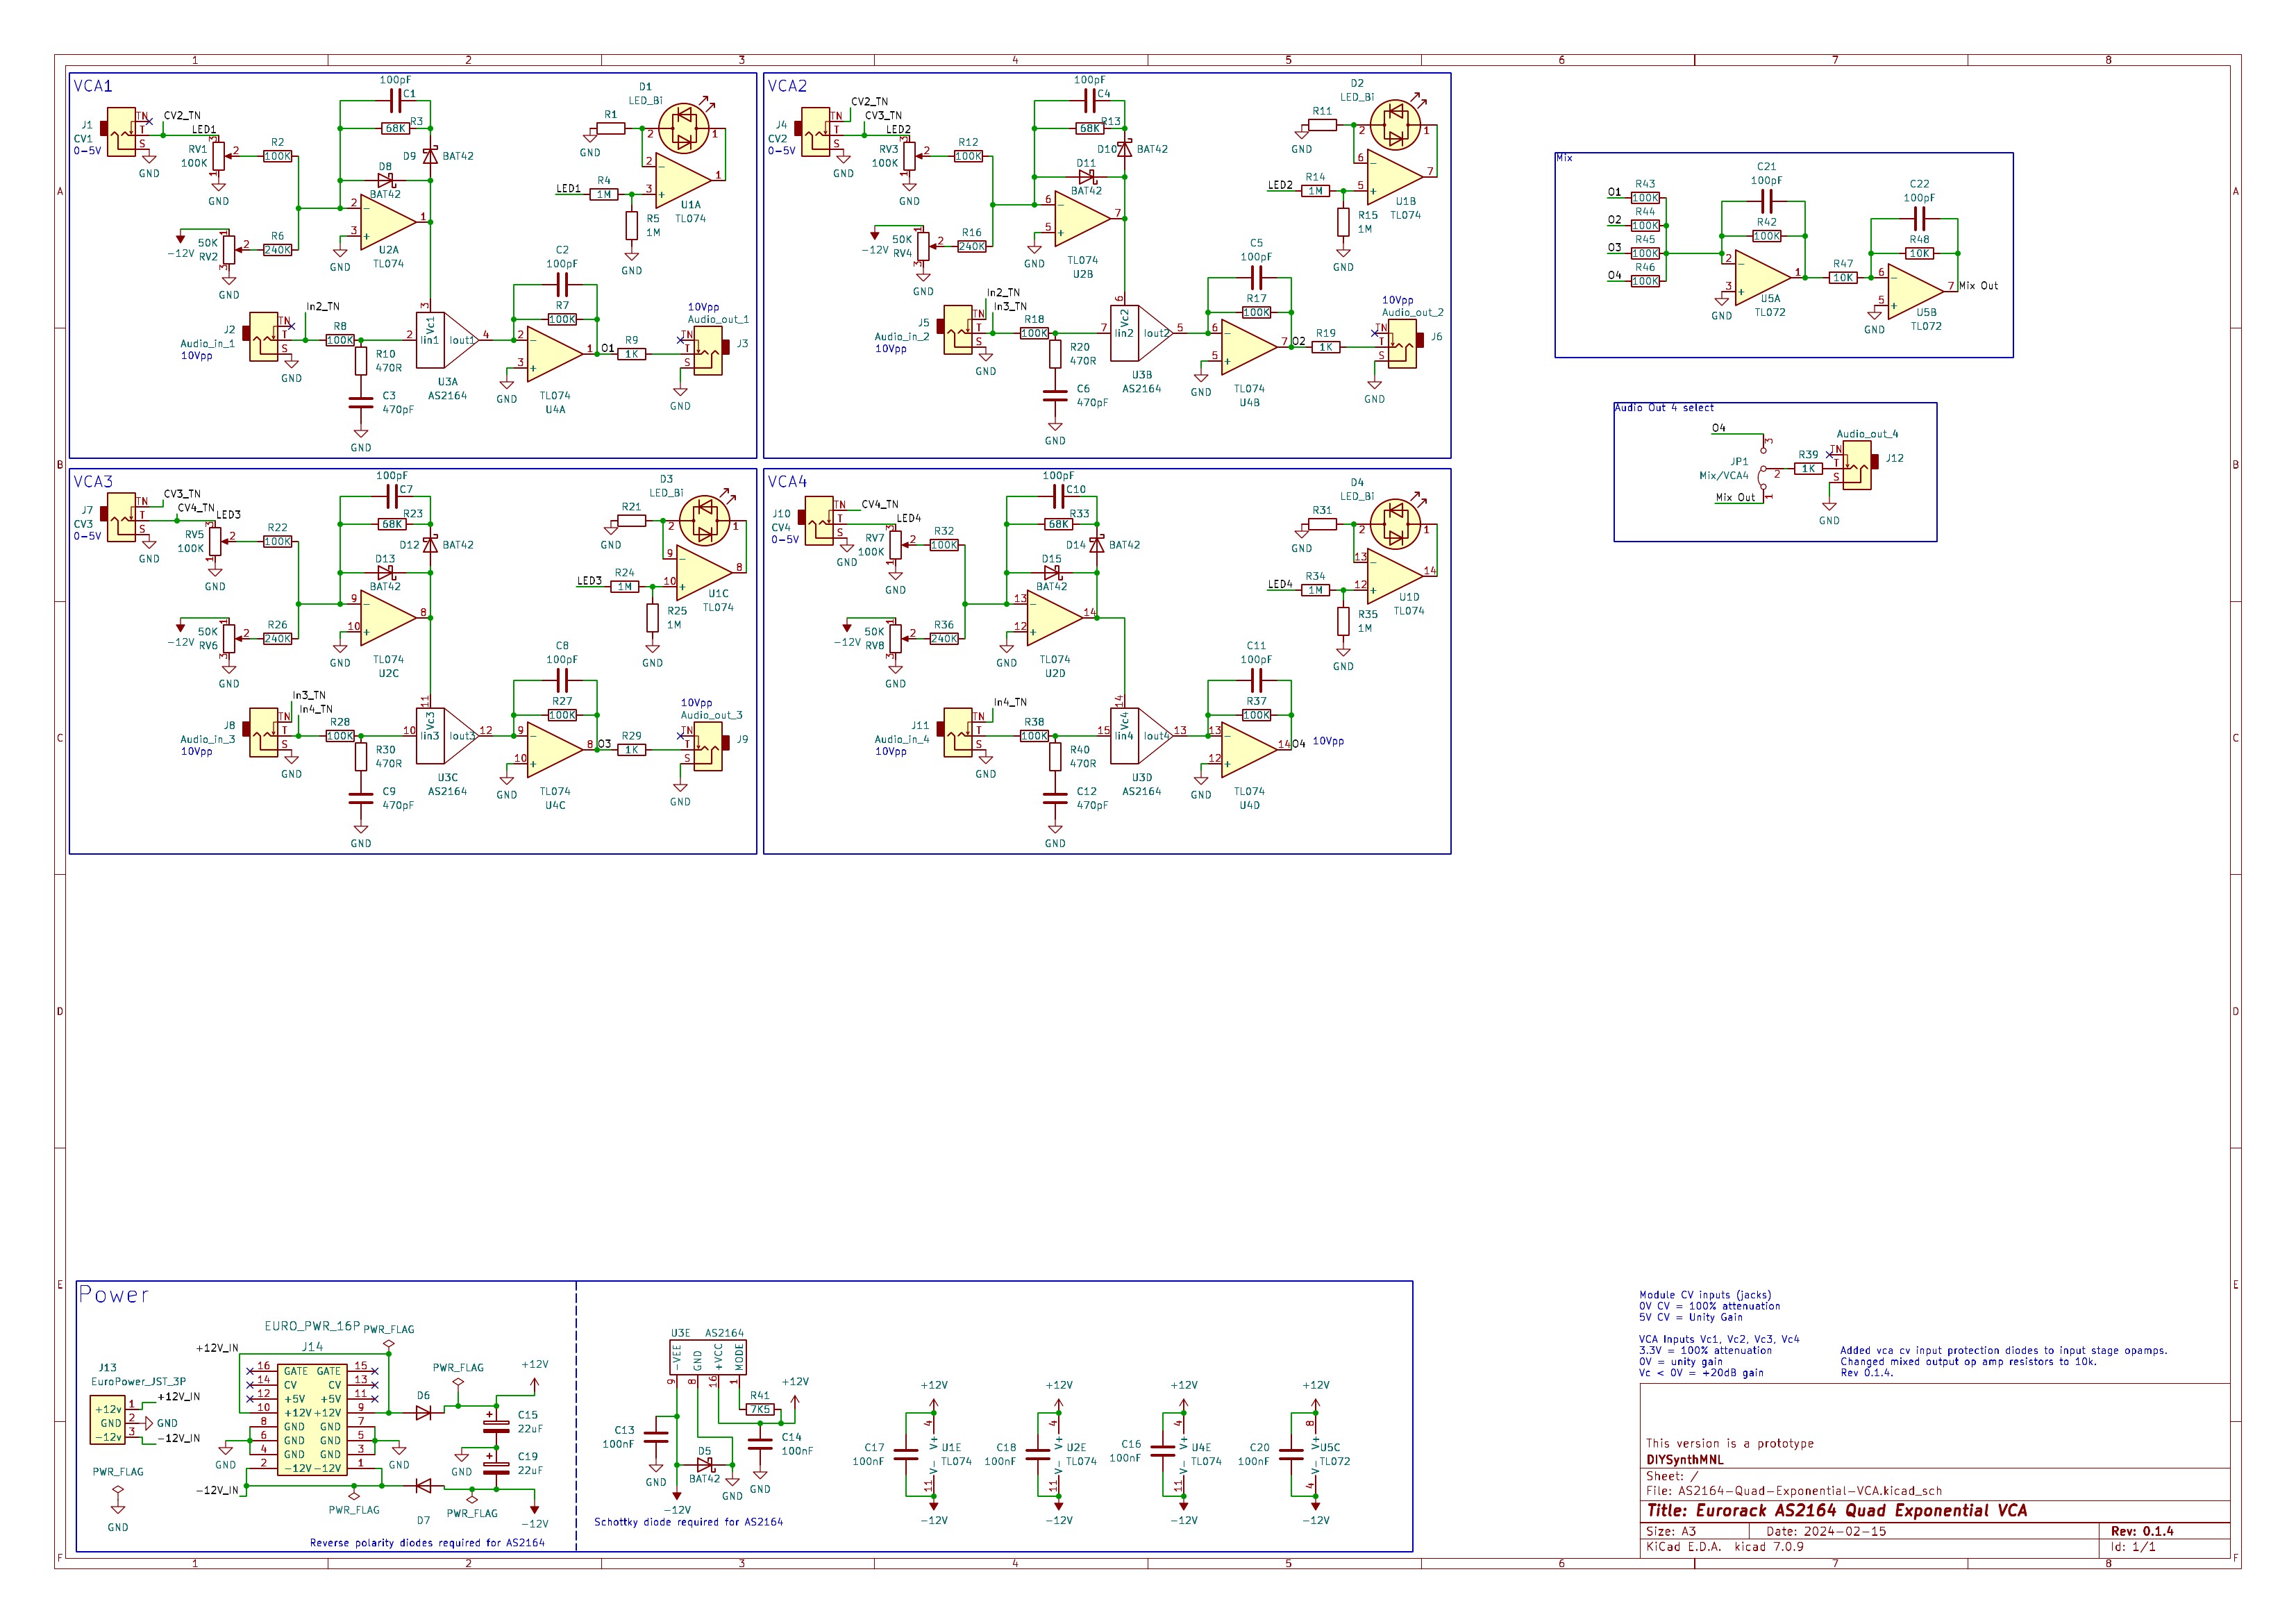
Task: Click resistor R41 7K5 symbol
Action: (760, 1409)
